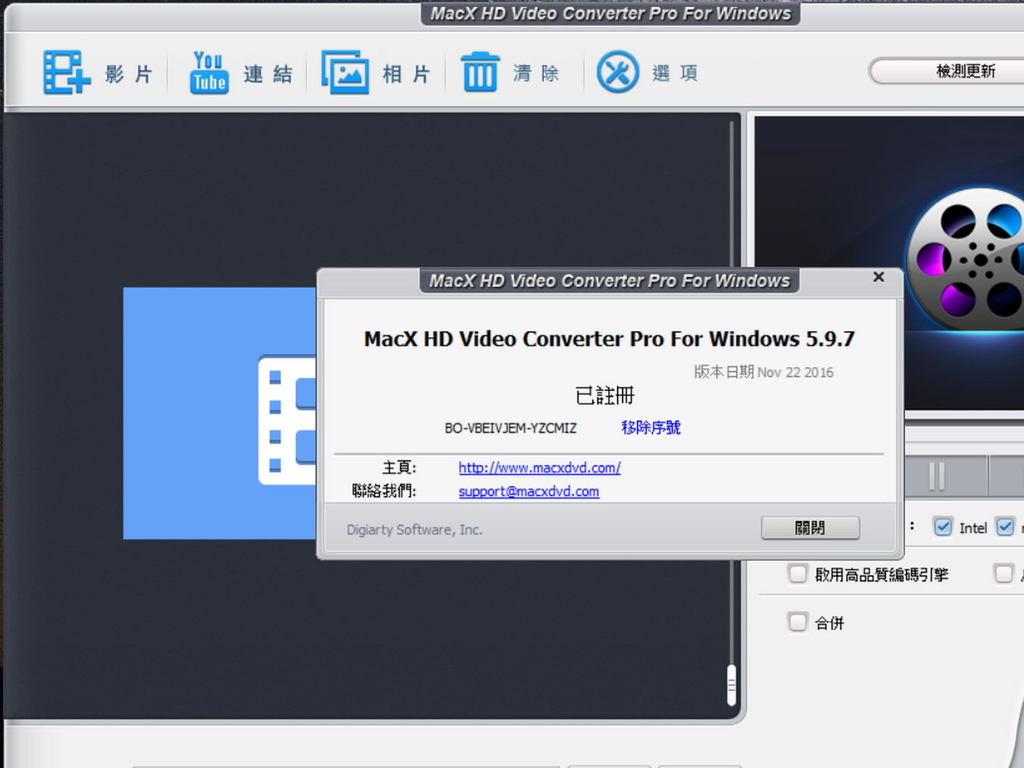Close the About dialog with the X
Screen dimensions: 1024x768
[x=878, y=277]
